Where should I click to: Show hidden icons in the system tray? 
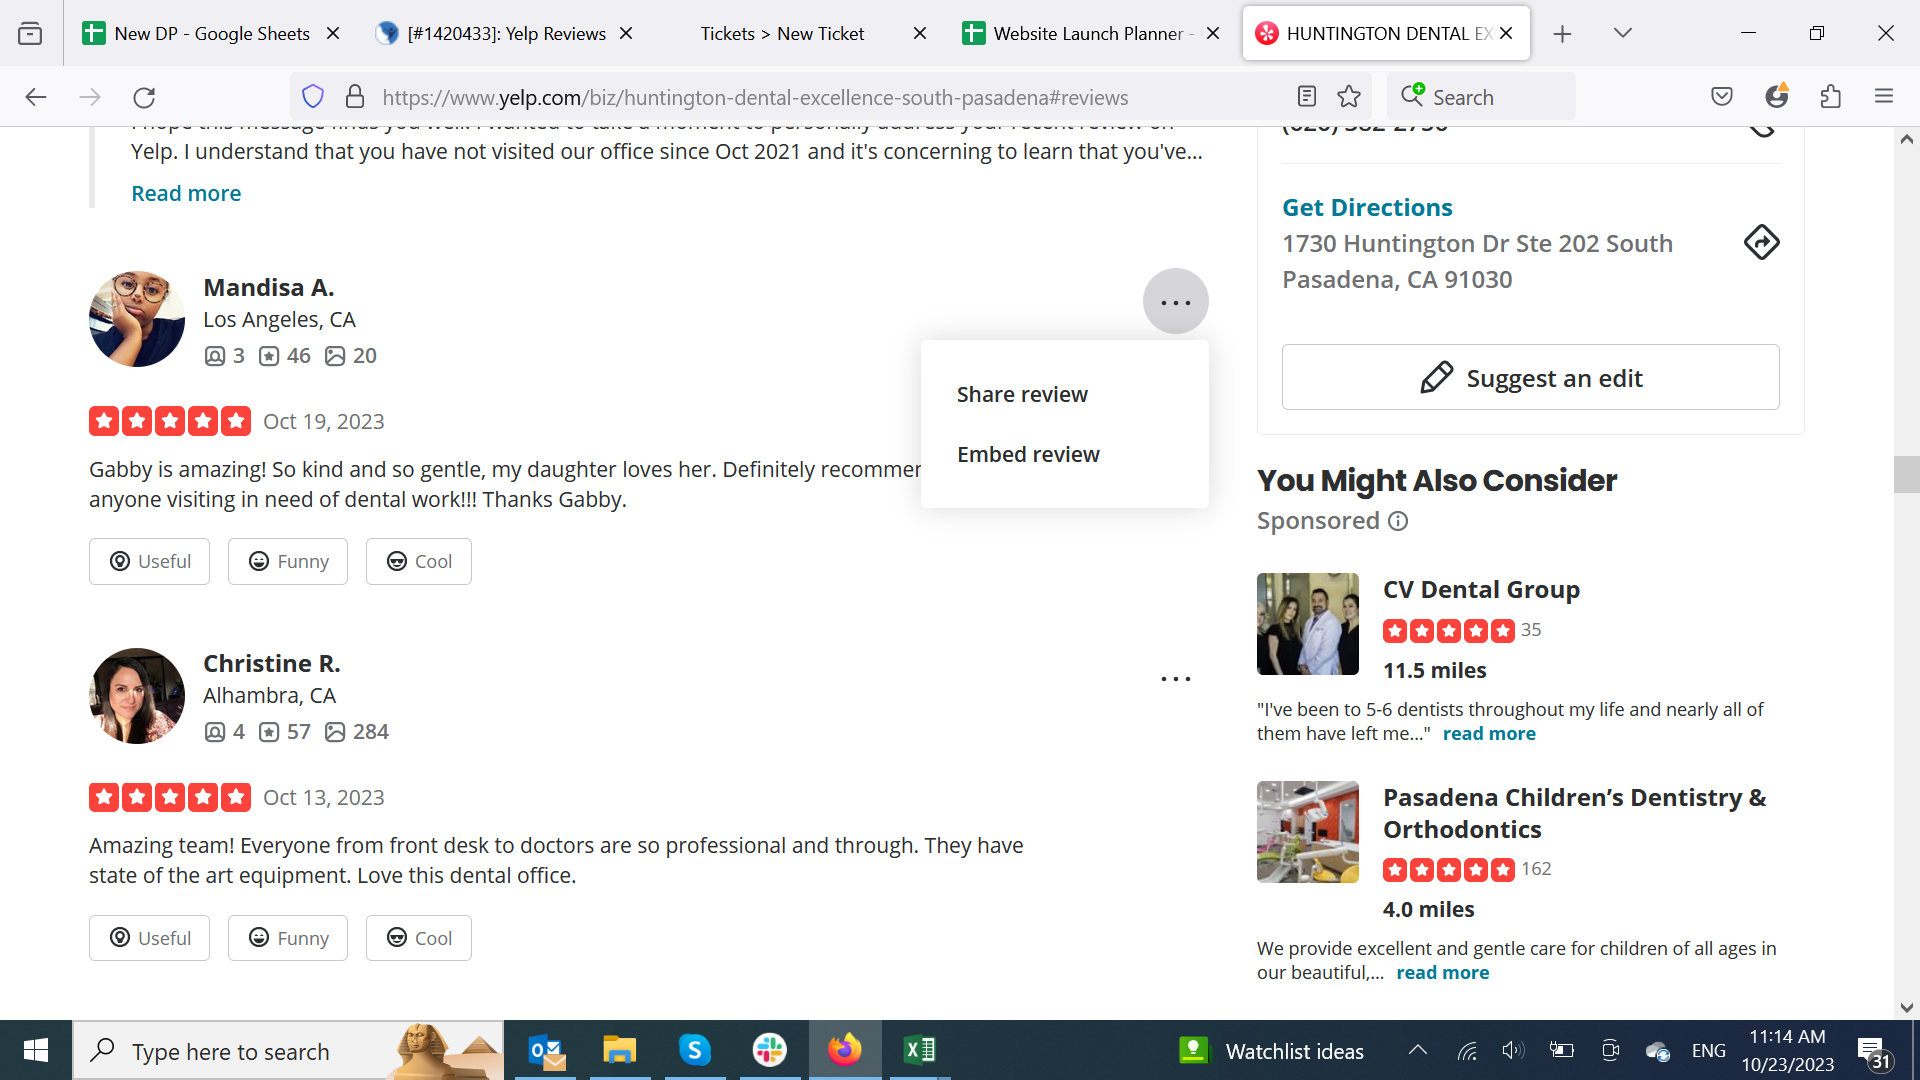pos(1417,1050)
